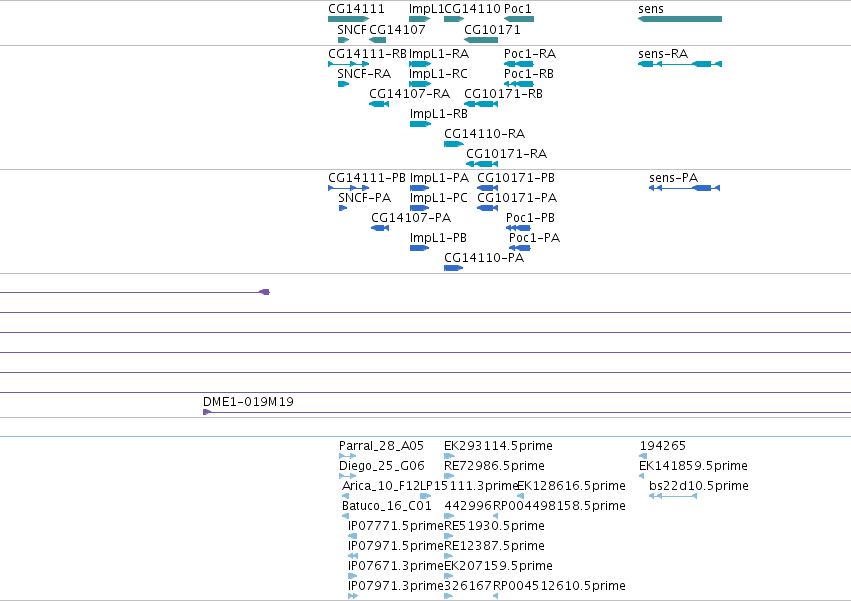Select transcript CG10171-RB
The image size is (851, 601).
click(x=481, y=104)
